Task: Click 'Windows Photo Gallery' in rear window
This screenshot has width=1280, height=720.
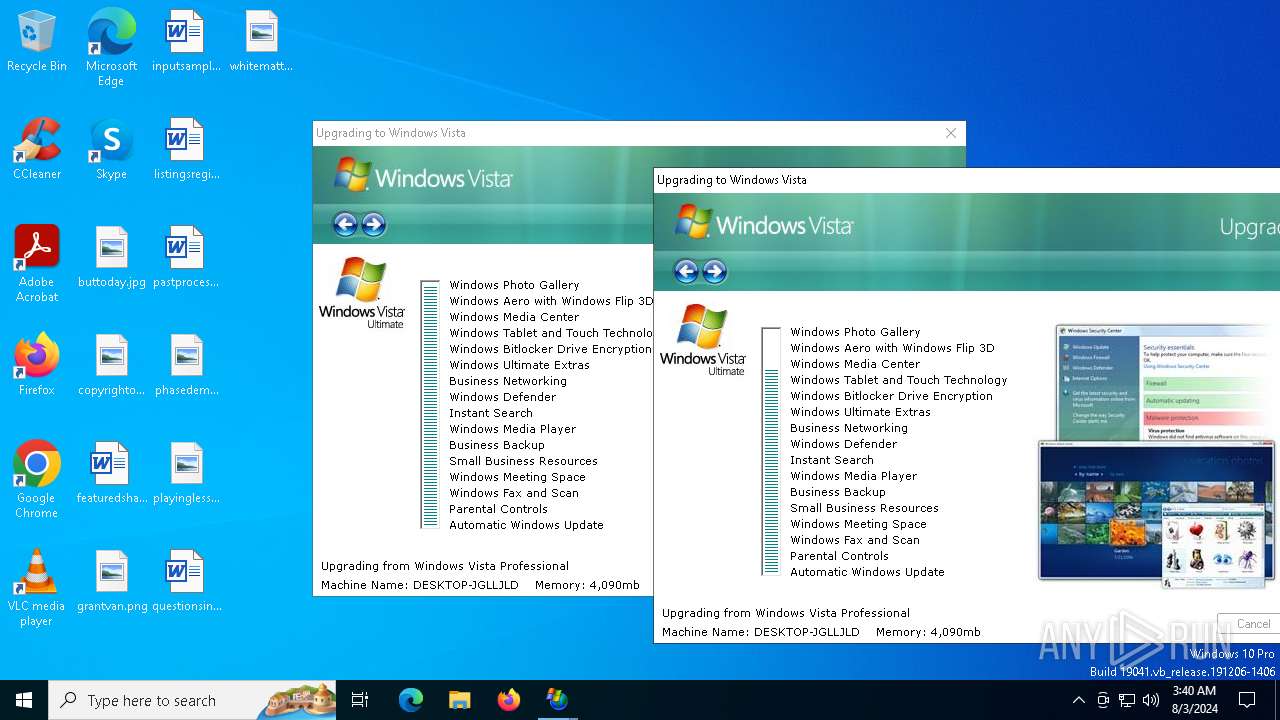Action: click(514, 285)
